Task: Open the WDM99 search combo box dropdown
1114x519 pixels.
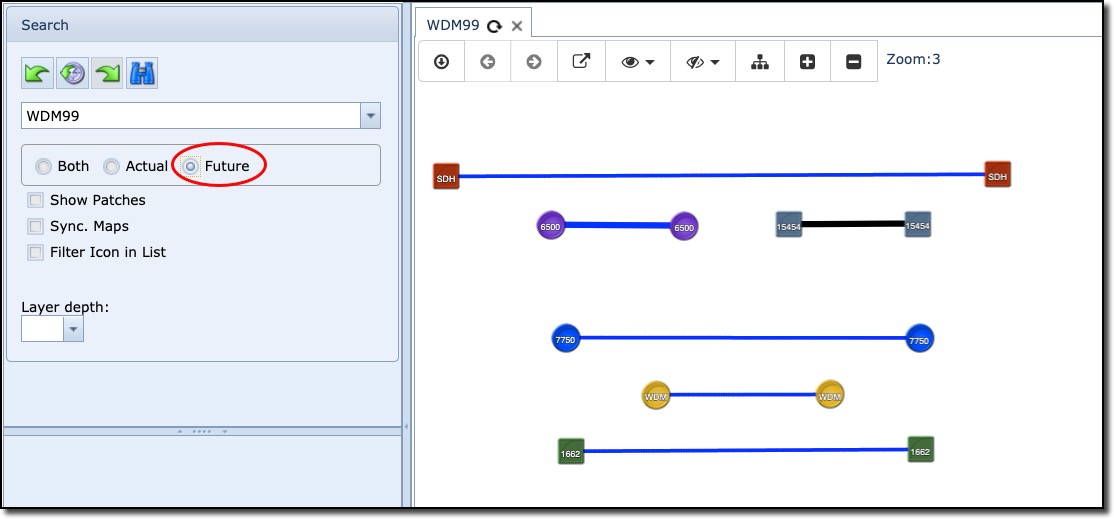Action: pos(371,116)
